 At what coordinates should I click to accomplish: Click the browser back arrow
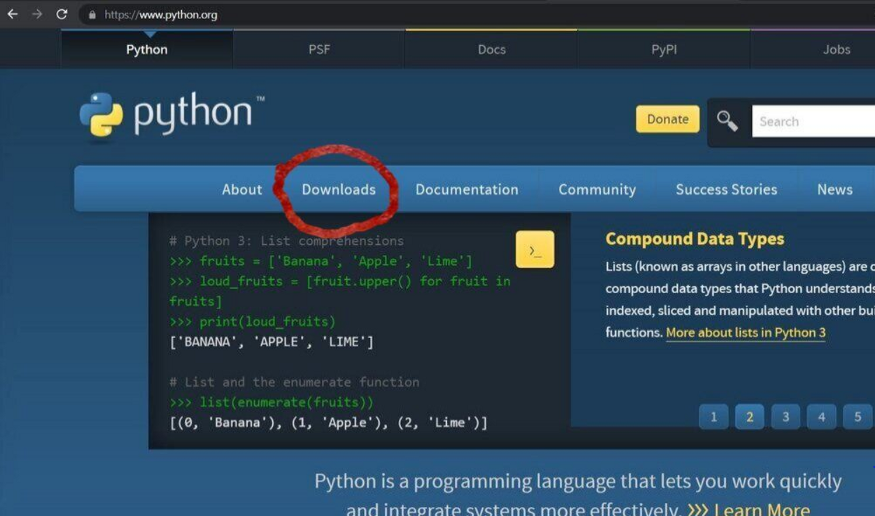click(x=12, y=14)
